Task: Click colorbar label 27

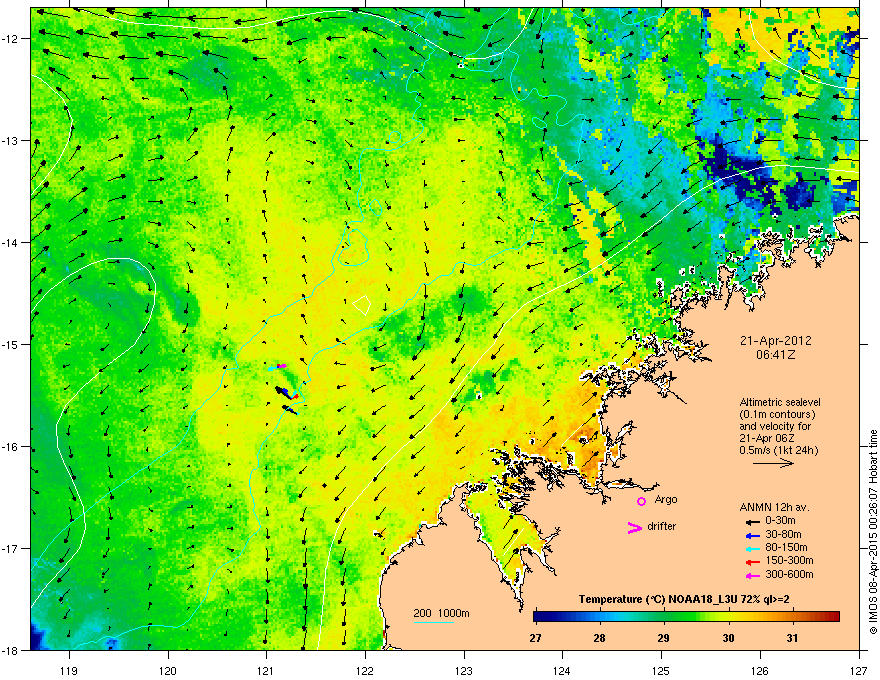Action: [535, 638]
